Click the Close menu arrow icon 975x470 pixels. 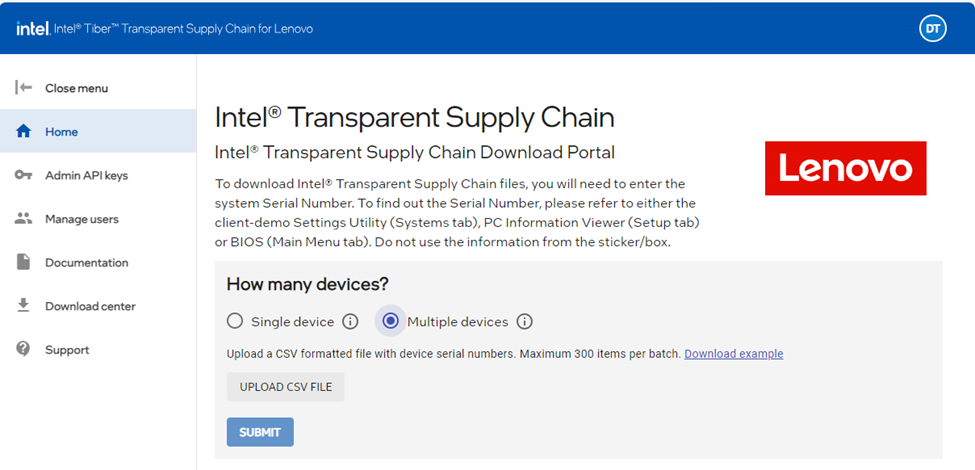point(23,88)
